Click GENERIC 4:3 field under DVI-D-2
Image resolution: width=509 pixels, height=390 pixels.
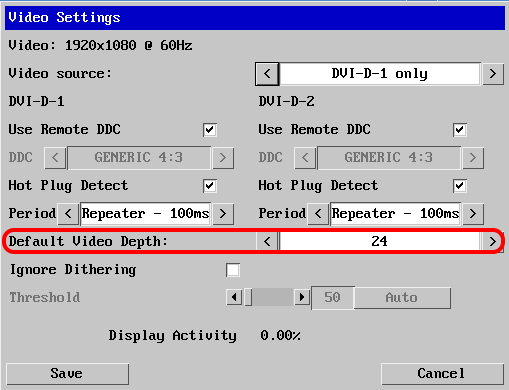pos(389,157)
